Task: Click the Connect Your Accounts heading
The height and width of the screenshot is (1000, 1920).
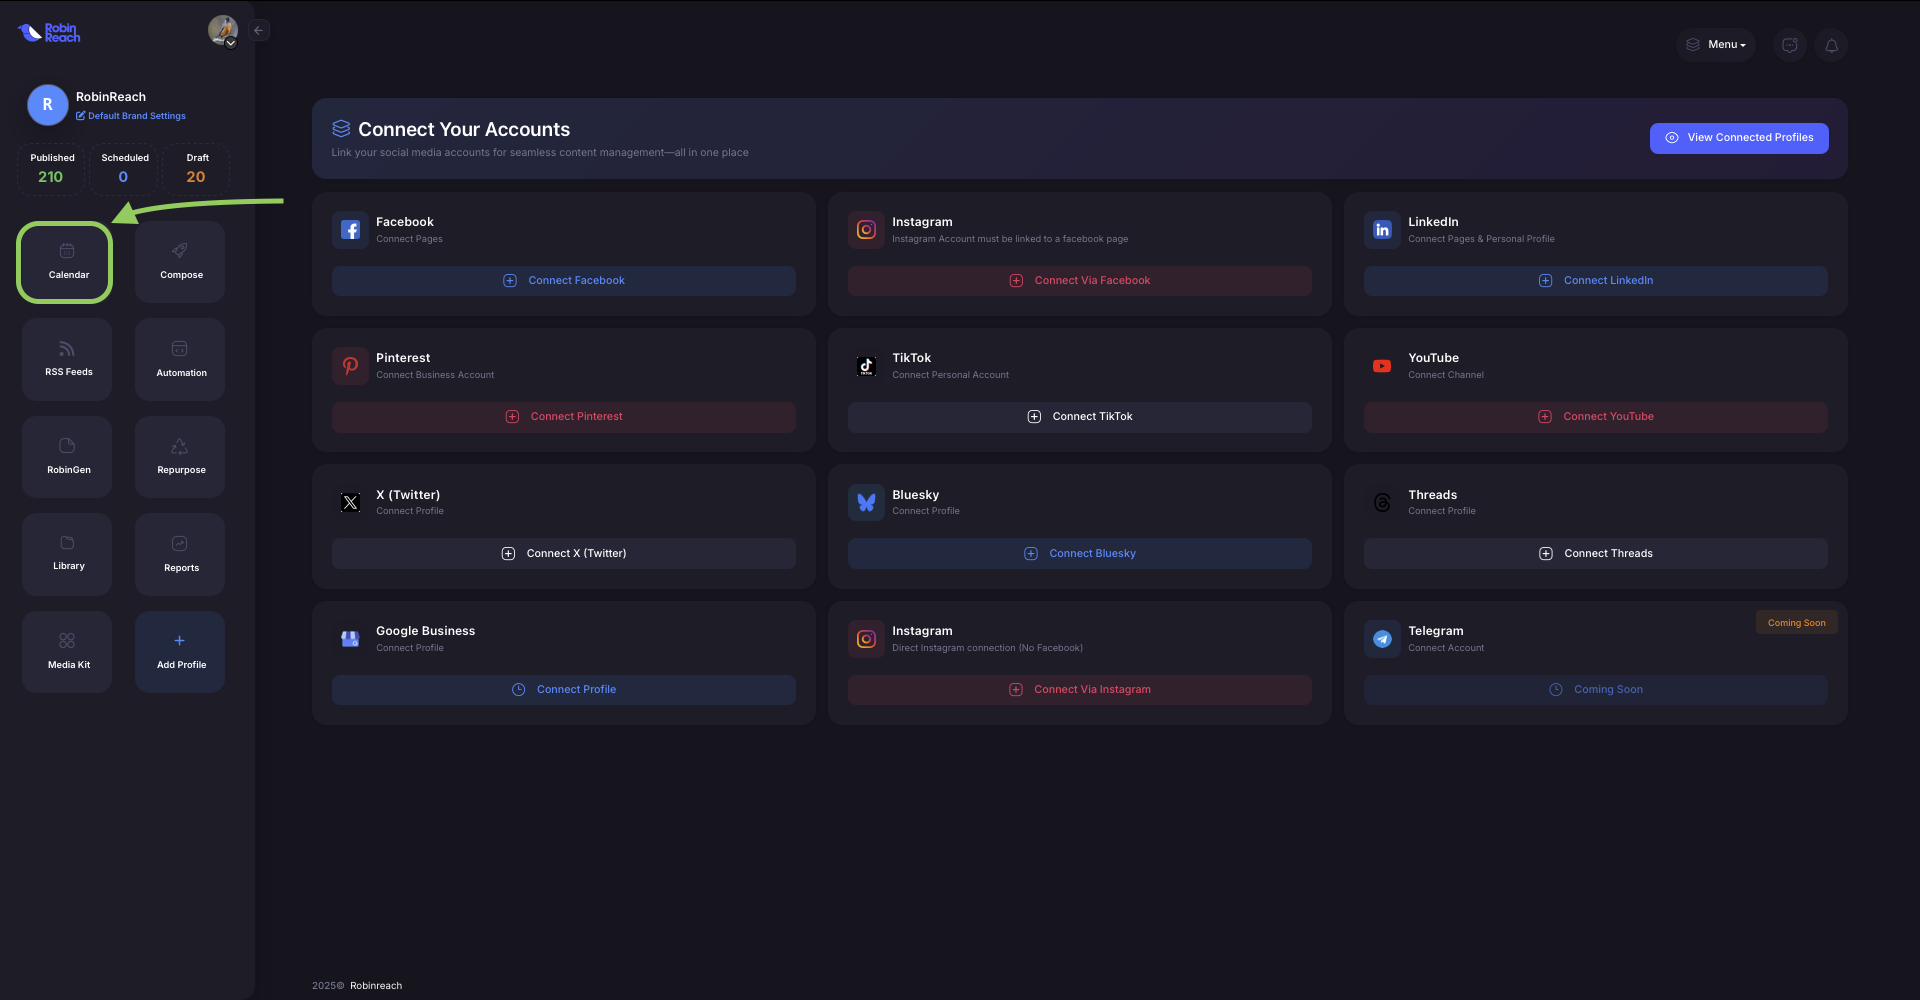Action: [x=464, y=129]
